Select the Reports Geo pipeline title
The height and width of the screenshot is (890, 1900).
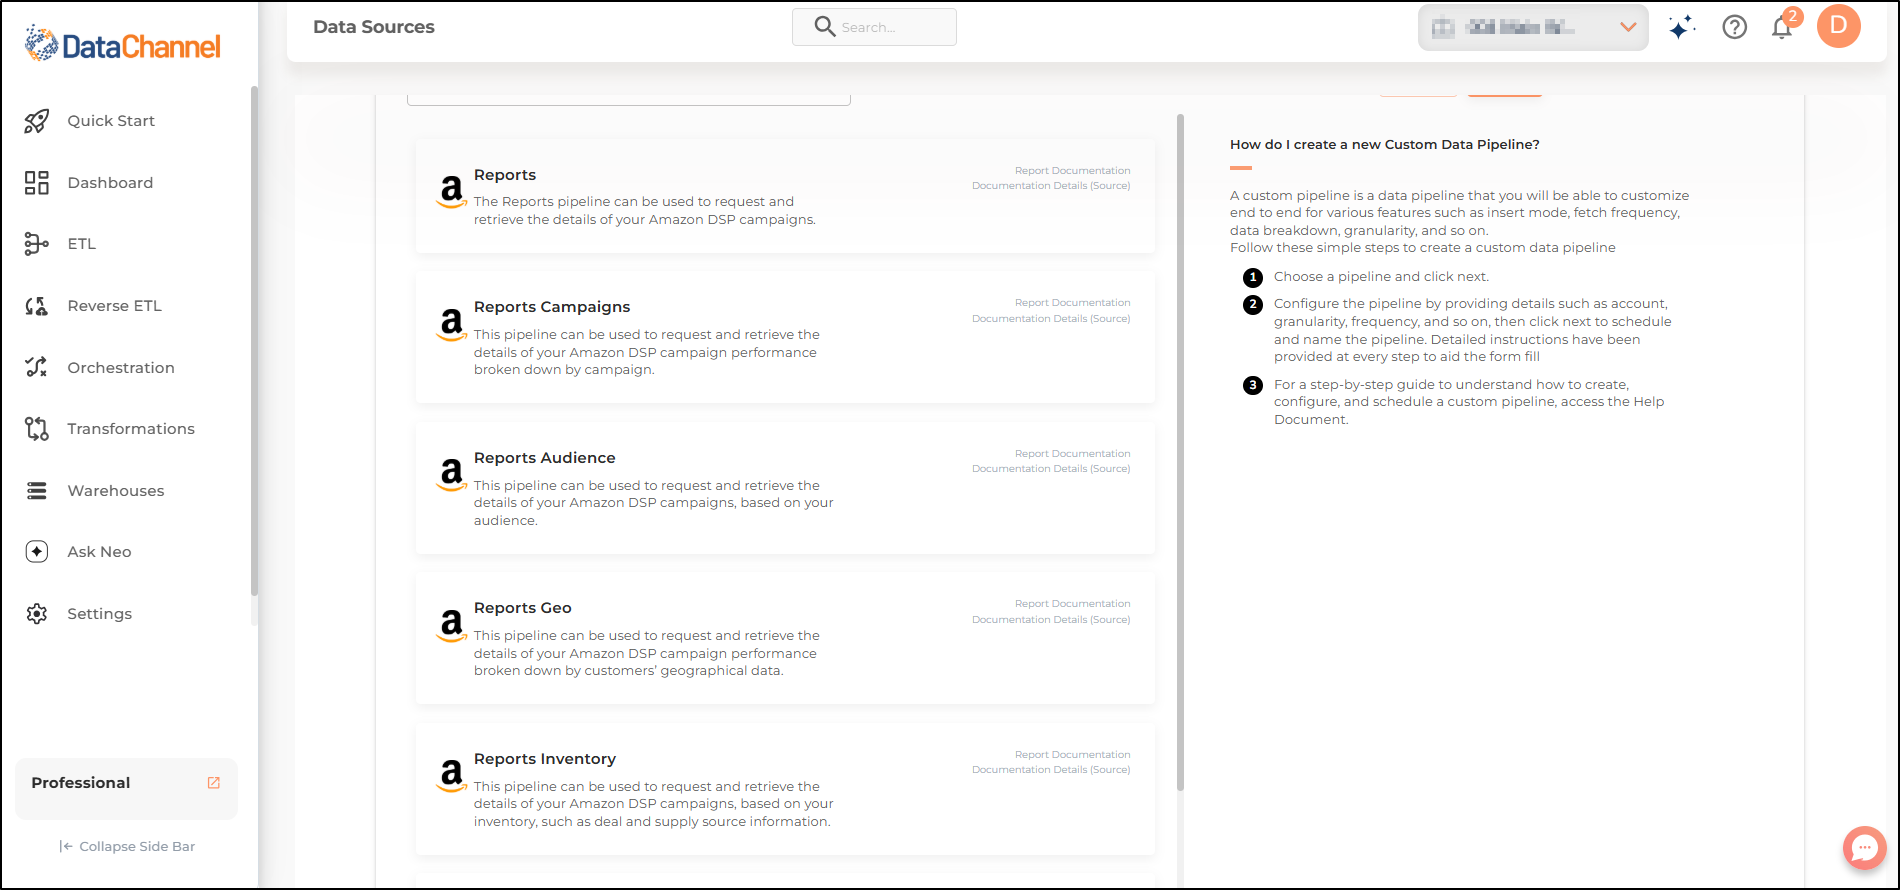point(523,608)
